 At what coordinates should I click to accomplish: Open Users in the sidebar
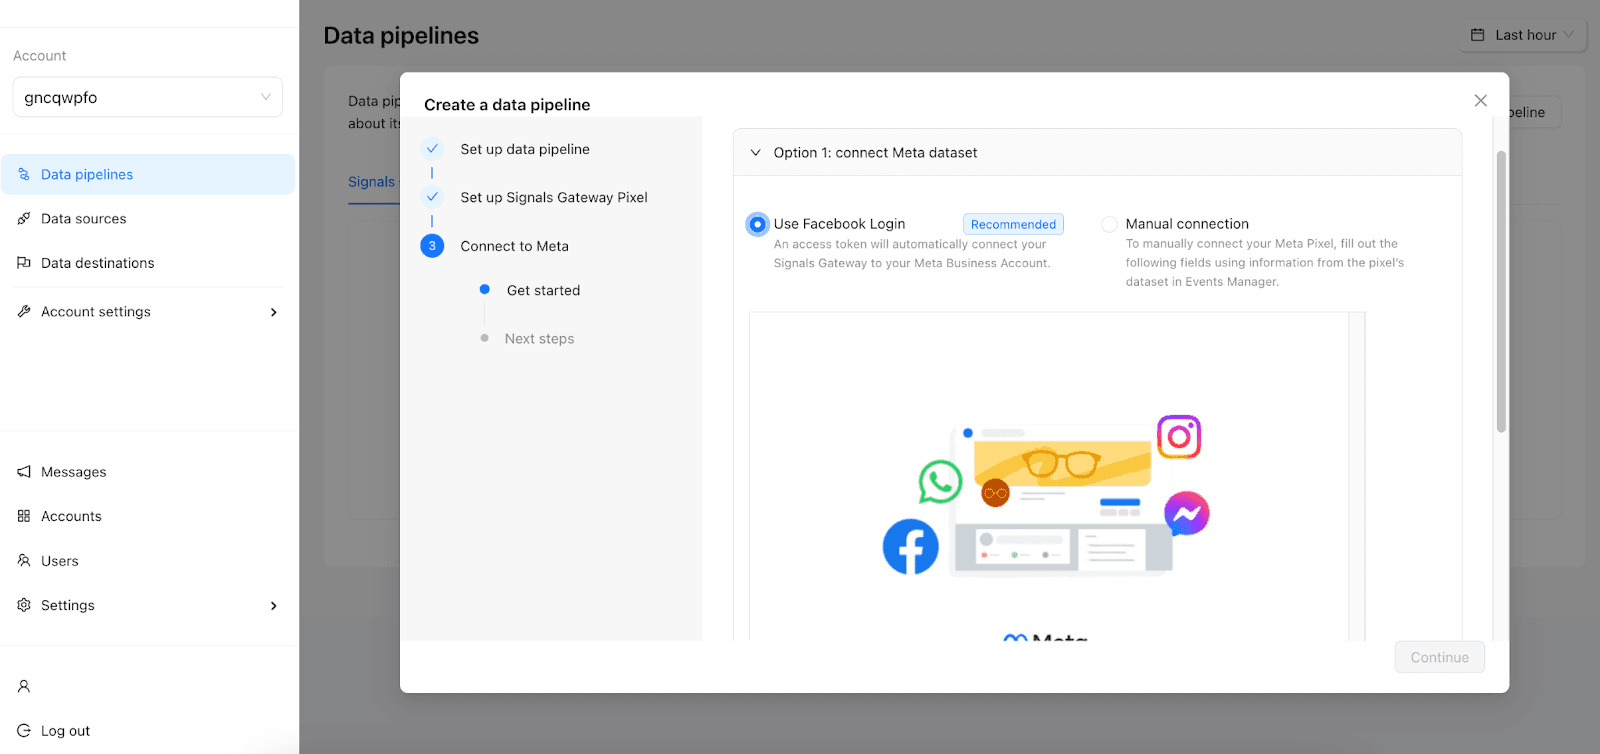[x=148, y=561]
